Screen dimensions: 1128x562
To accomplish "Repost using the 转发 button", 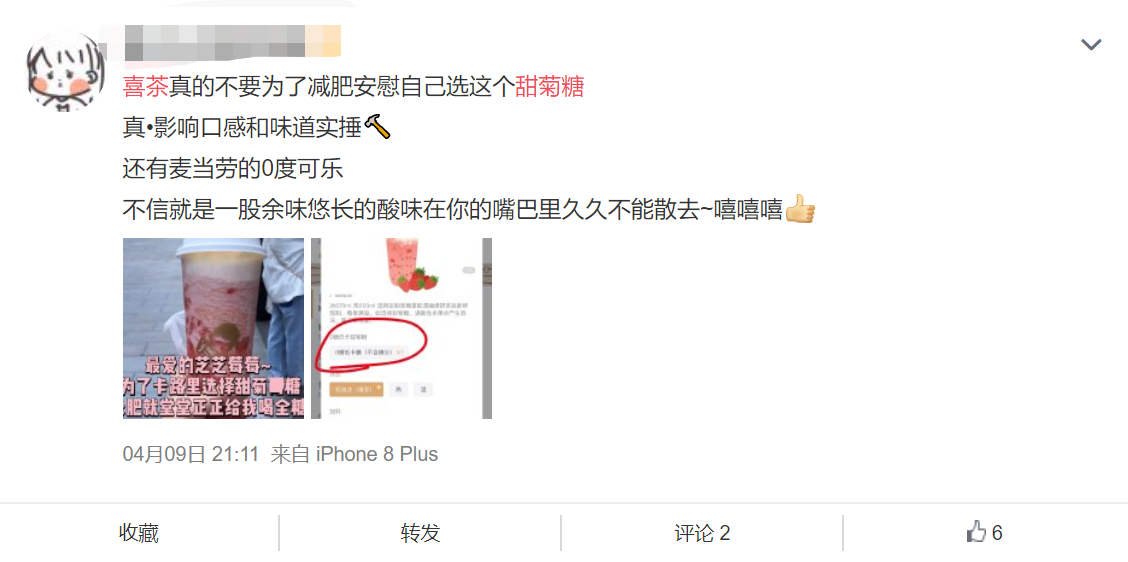I will pyautogui.click(x=421, y=533).
